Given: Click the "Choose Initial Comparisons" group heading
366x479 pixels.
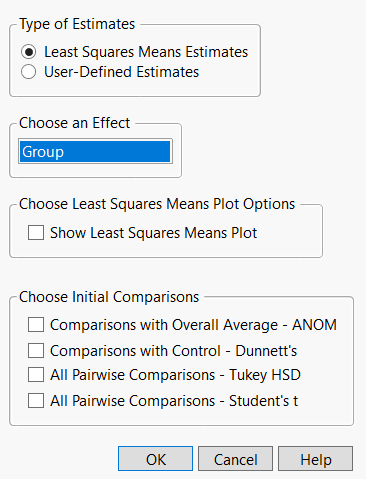Looking at the screenshot, I should 109,297.
